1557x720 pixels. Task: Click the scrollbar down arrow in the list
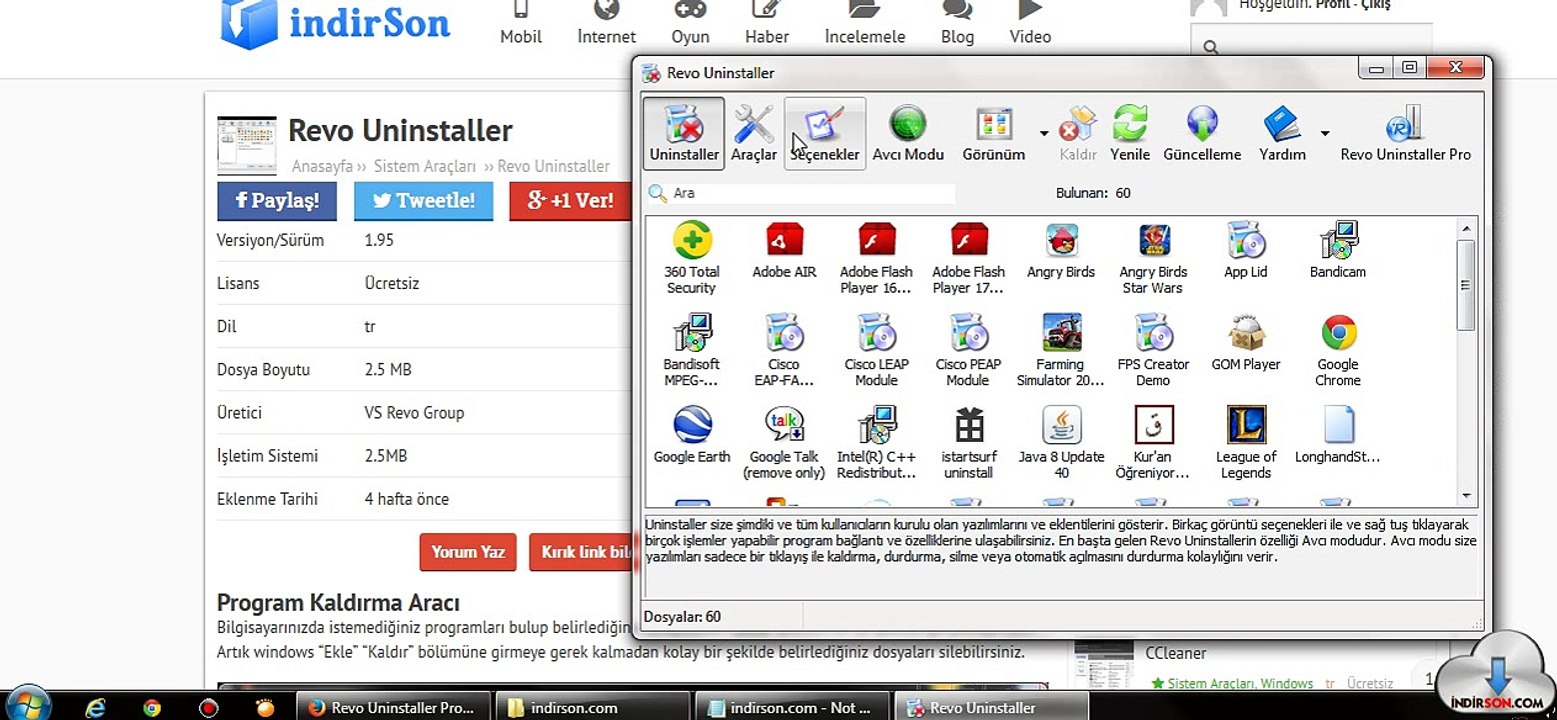1466,495
